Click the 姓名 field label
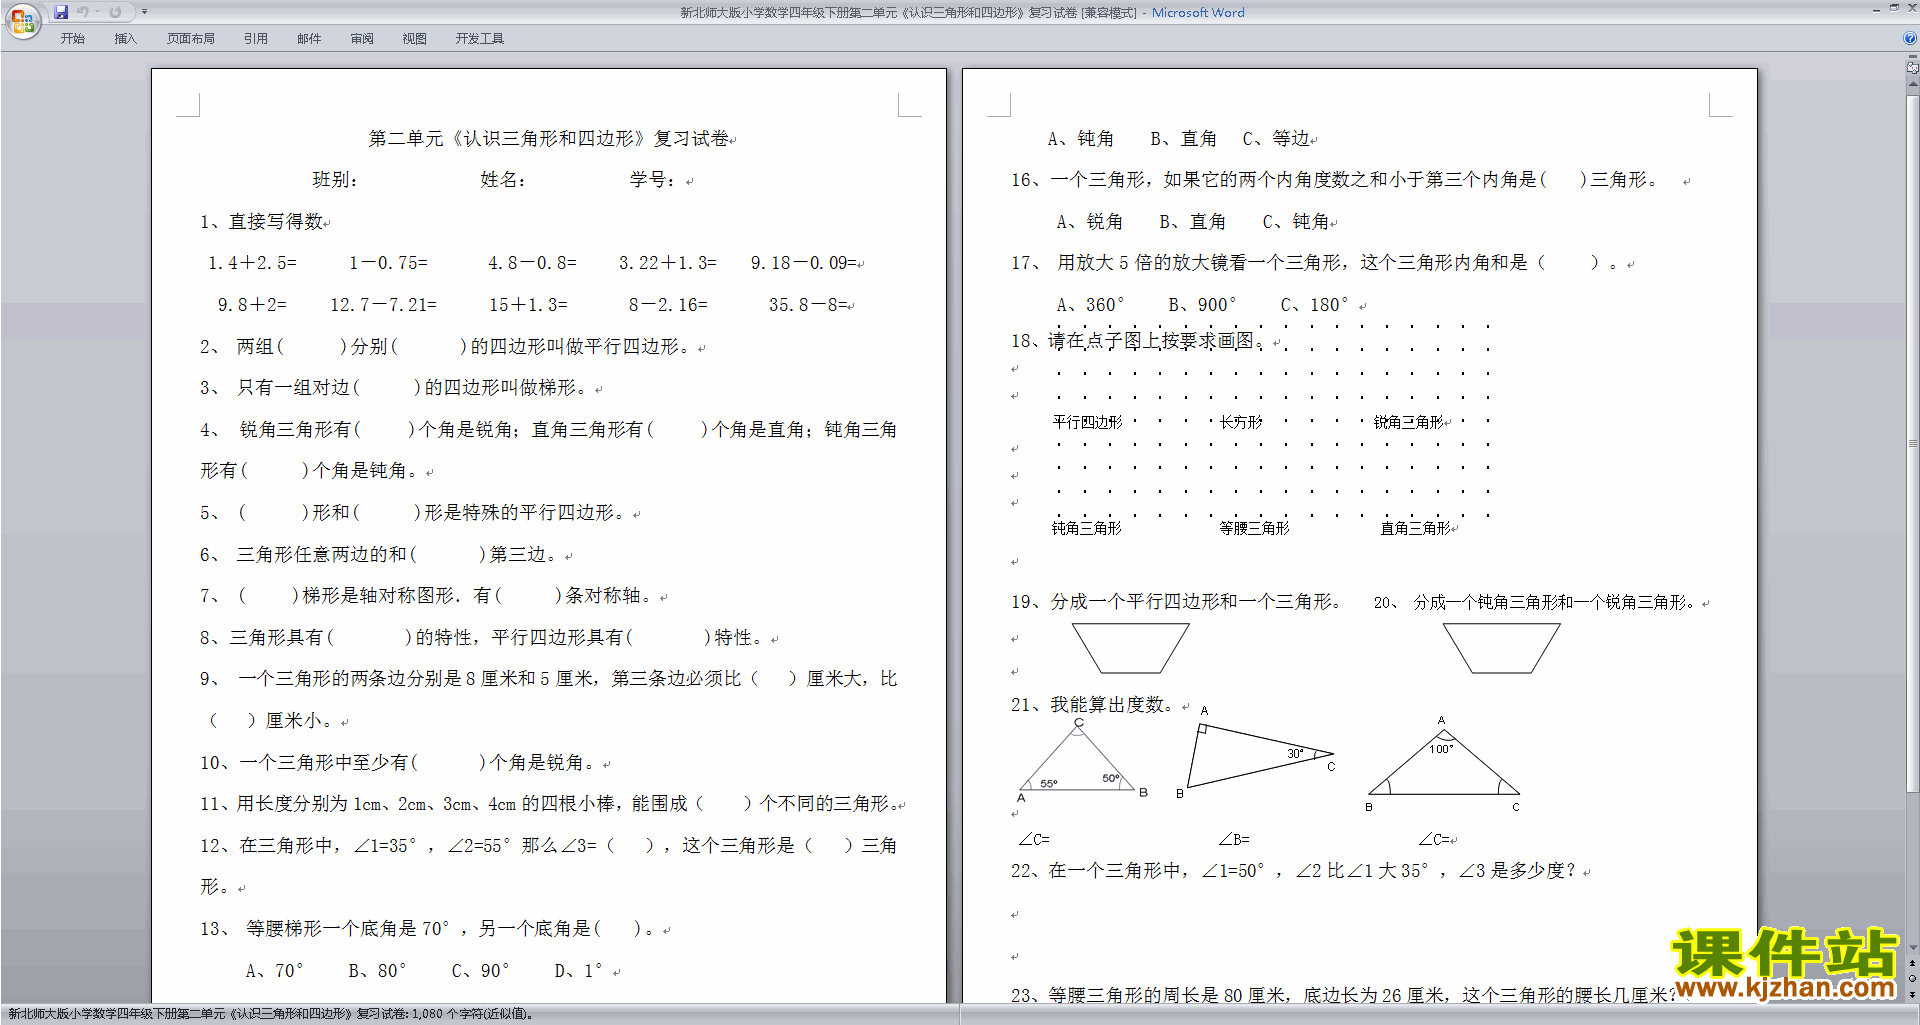 [503, 180]
